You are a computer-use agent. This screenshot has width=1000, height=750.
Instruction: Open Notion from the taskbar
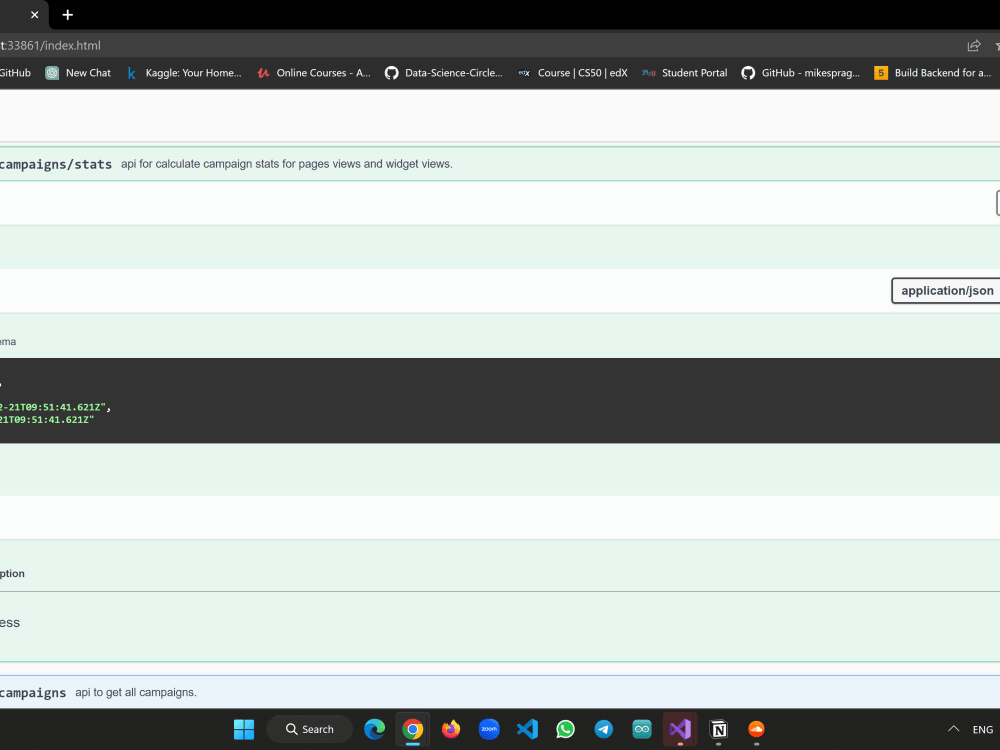718,729
